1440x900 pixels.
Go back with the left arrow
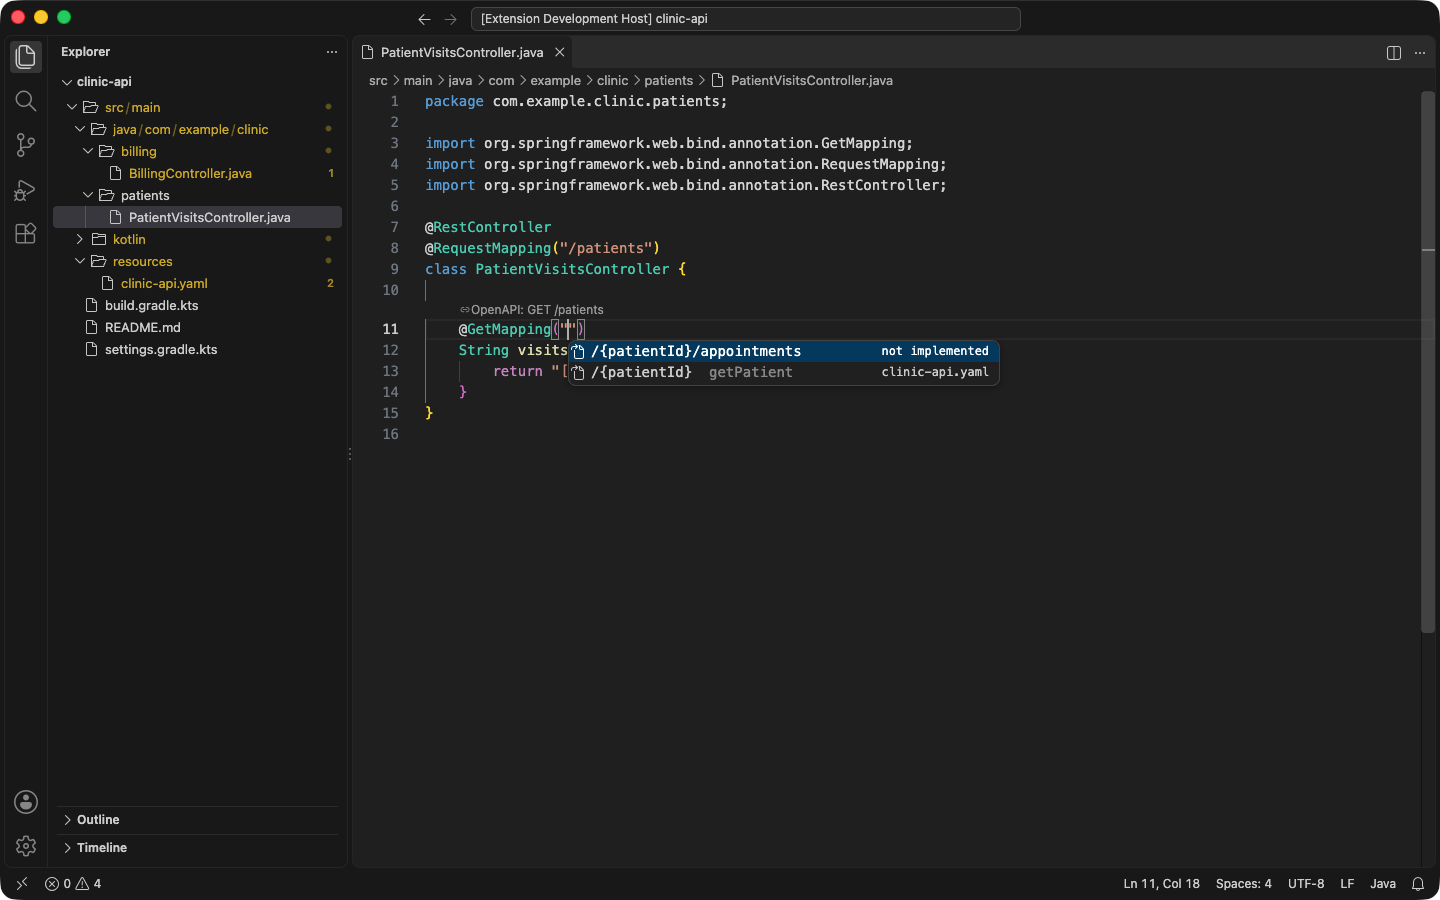[x=424, y=19]
